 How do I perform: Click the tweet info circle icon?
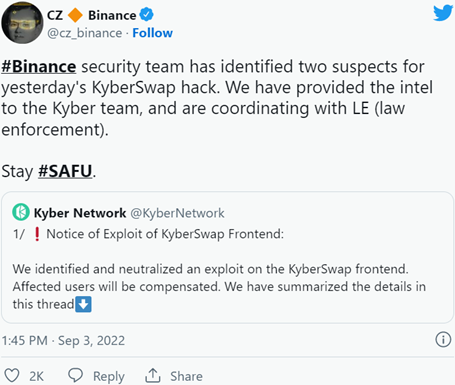443,340
